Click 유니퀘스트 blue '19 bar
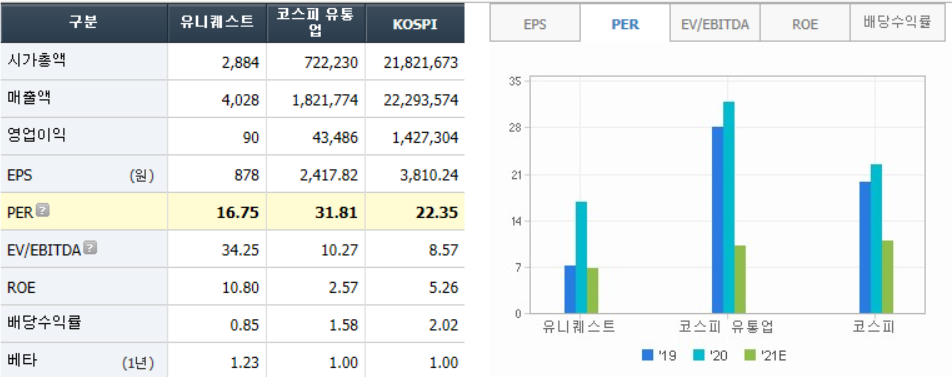This screenshot has width=952, height=377. (570, 290)
